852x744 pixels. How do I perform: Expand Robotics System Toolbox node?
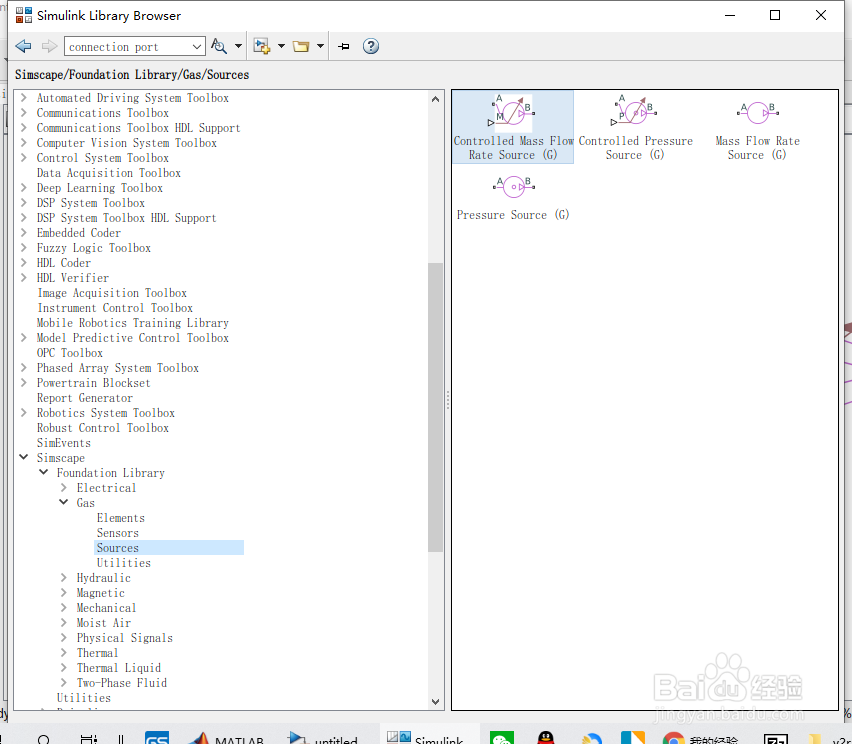pyautogui.click(x=23, y=412)
